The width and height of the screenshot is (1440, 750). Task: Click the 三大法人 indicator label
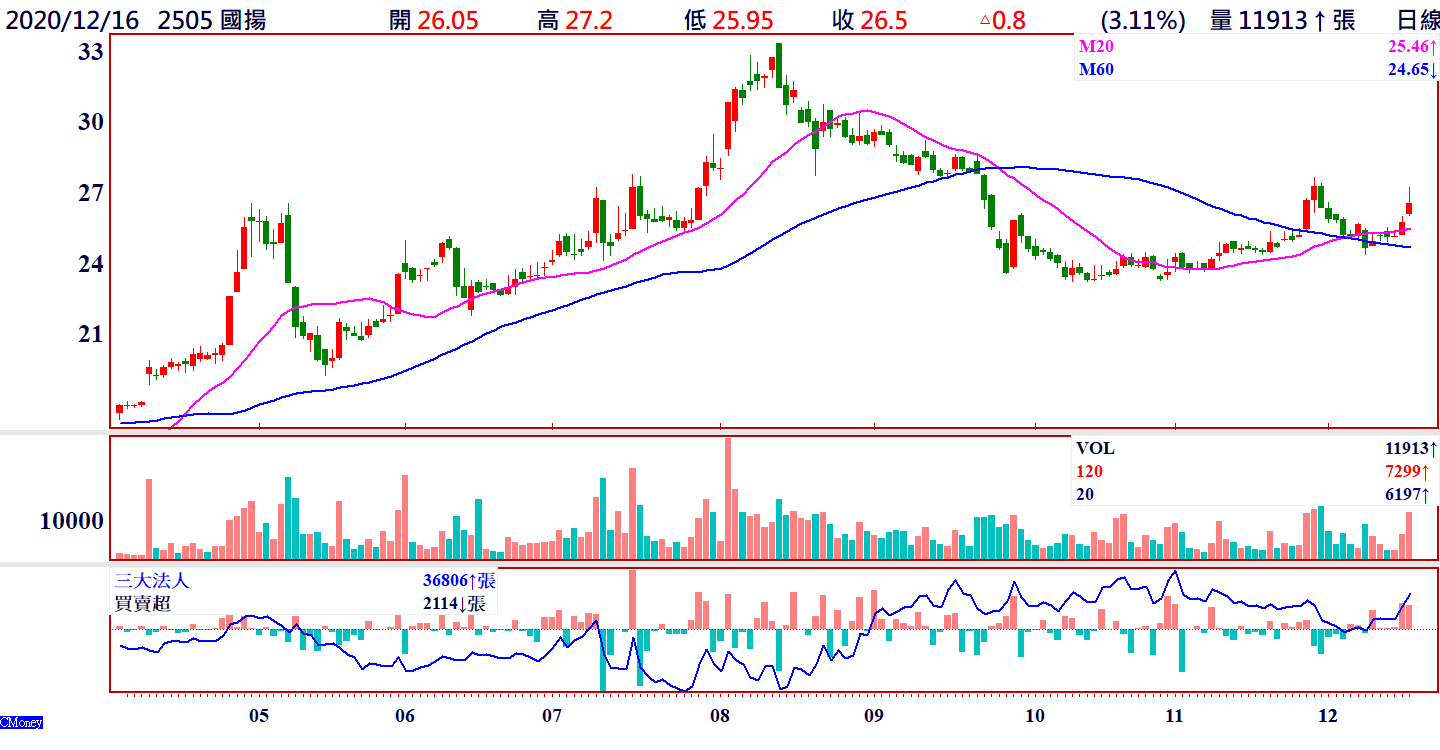click(152, 580)
